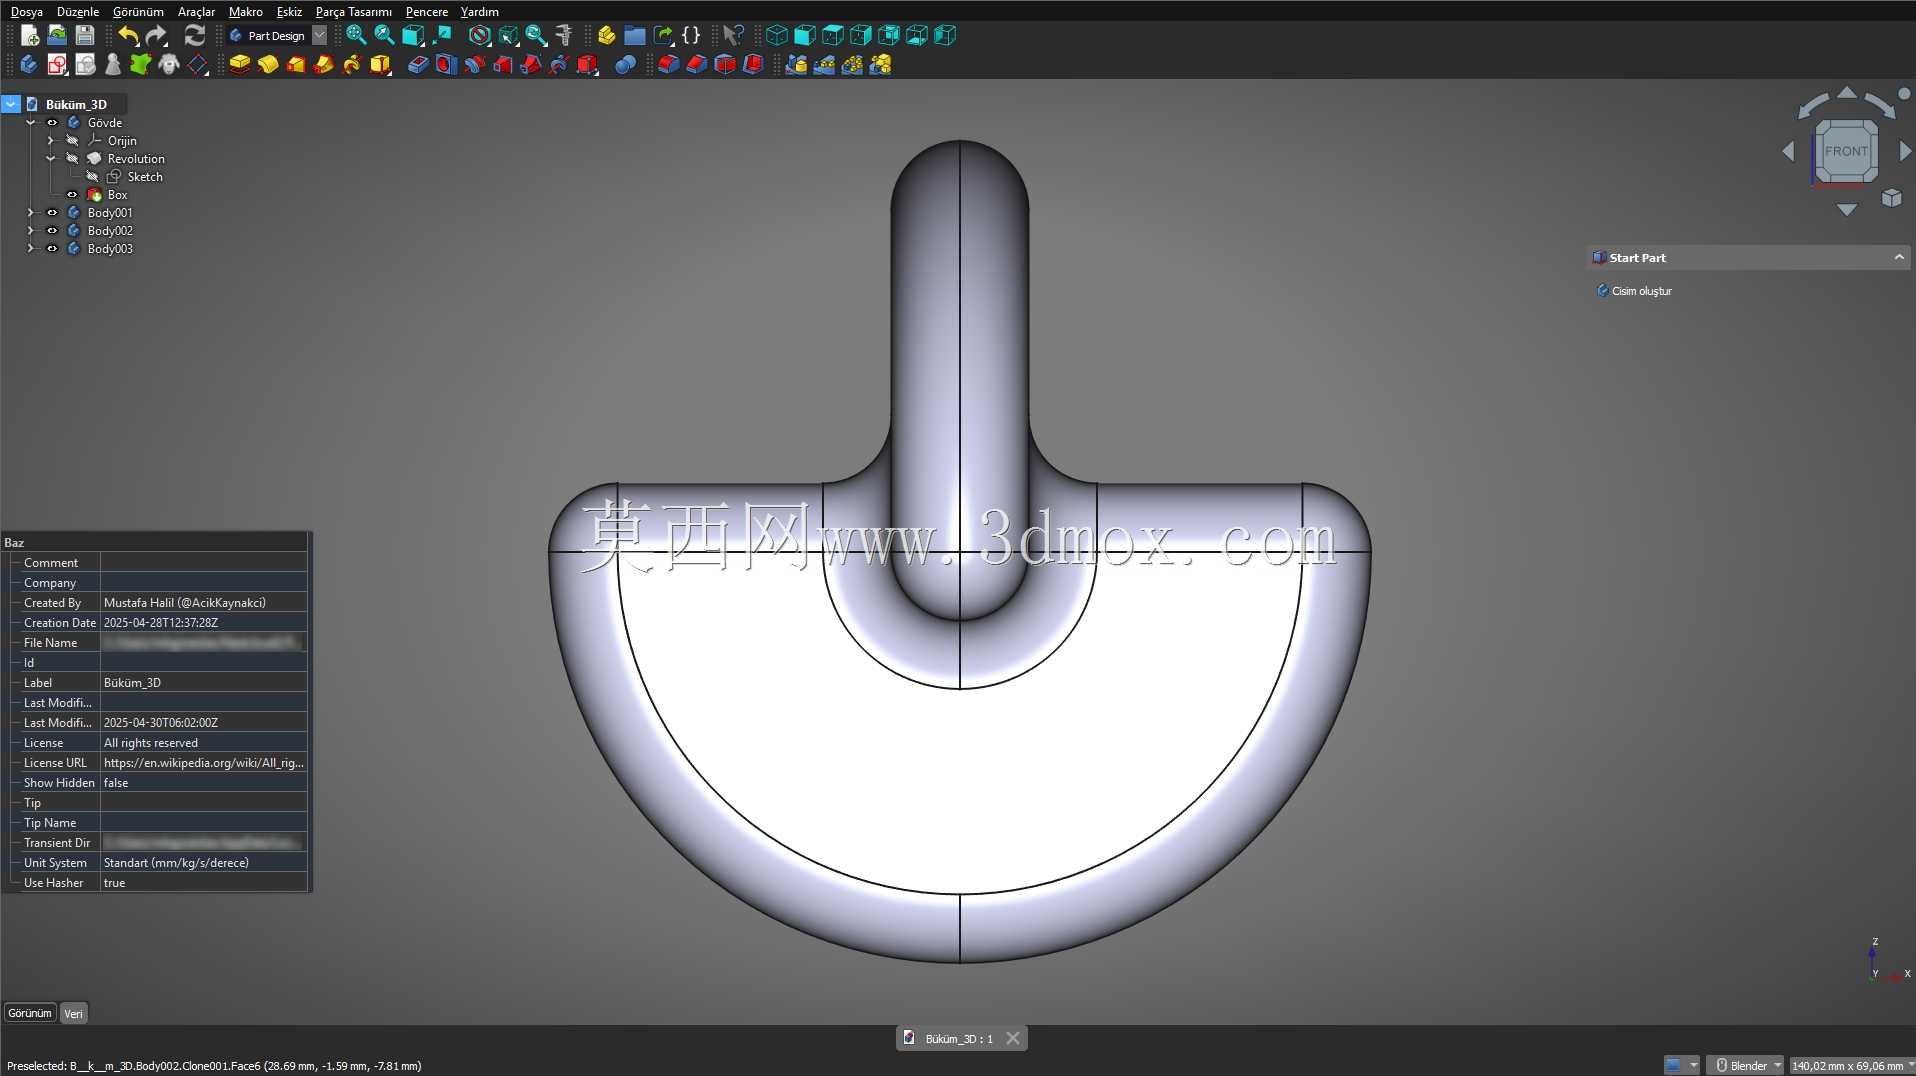This screenshot has width=1916, height=1076.
Task: Close the Büküm_3D : 1 document tab
Action: (x=1013, y=1039)
